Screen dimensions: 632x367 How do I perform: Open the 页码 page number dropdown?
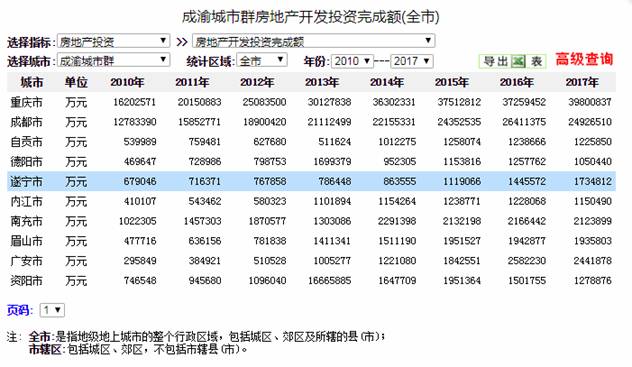(x=52, y=310)
